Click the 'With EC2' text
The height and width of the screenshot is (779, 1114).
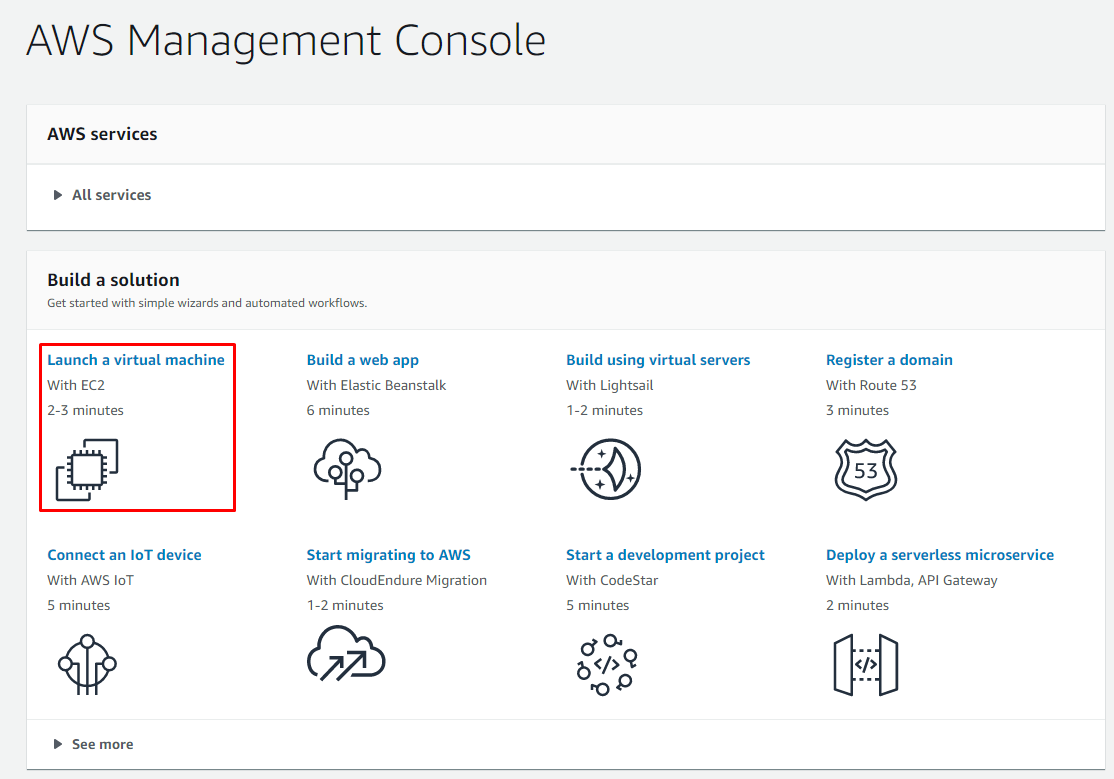pos(76,385)
